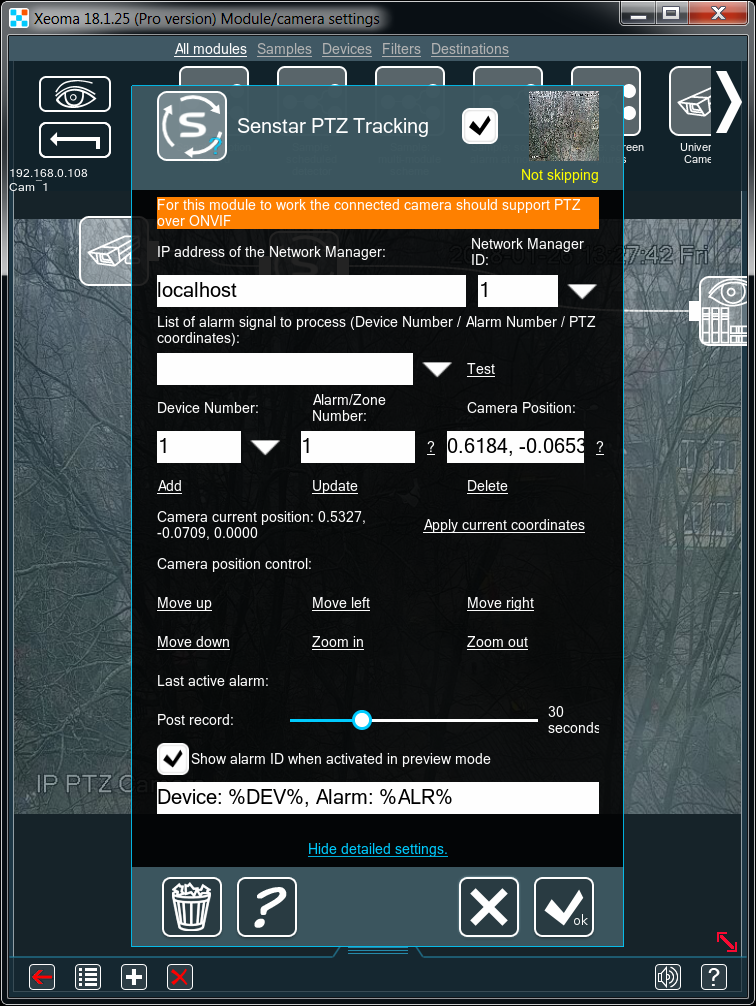Open module help with the question mark button
Screen dimensions: 756x1006
267,907
